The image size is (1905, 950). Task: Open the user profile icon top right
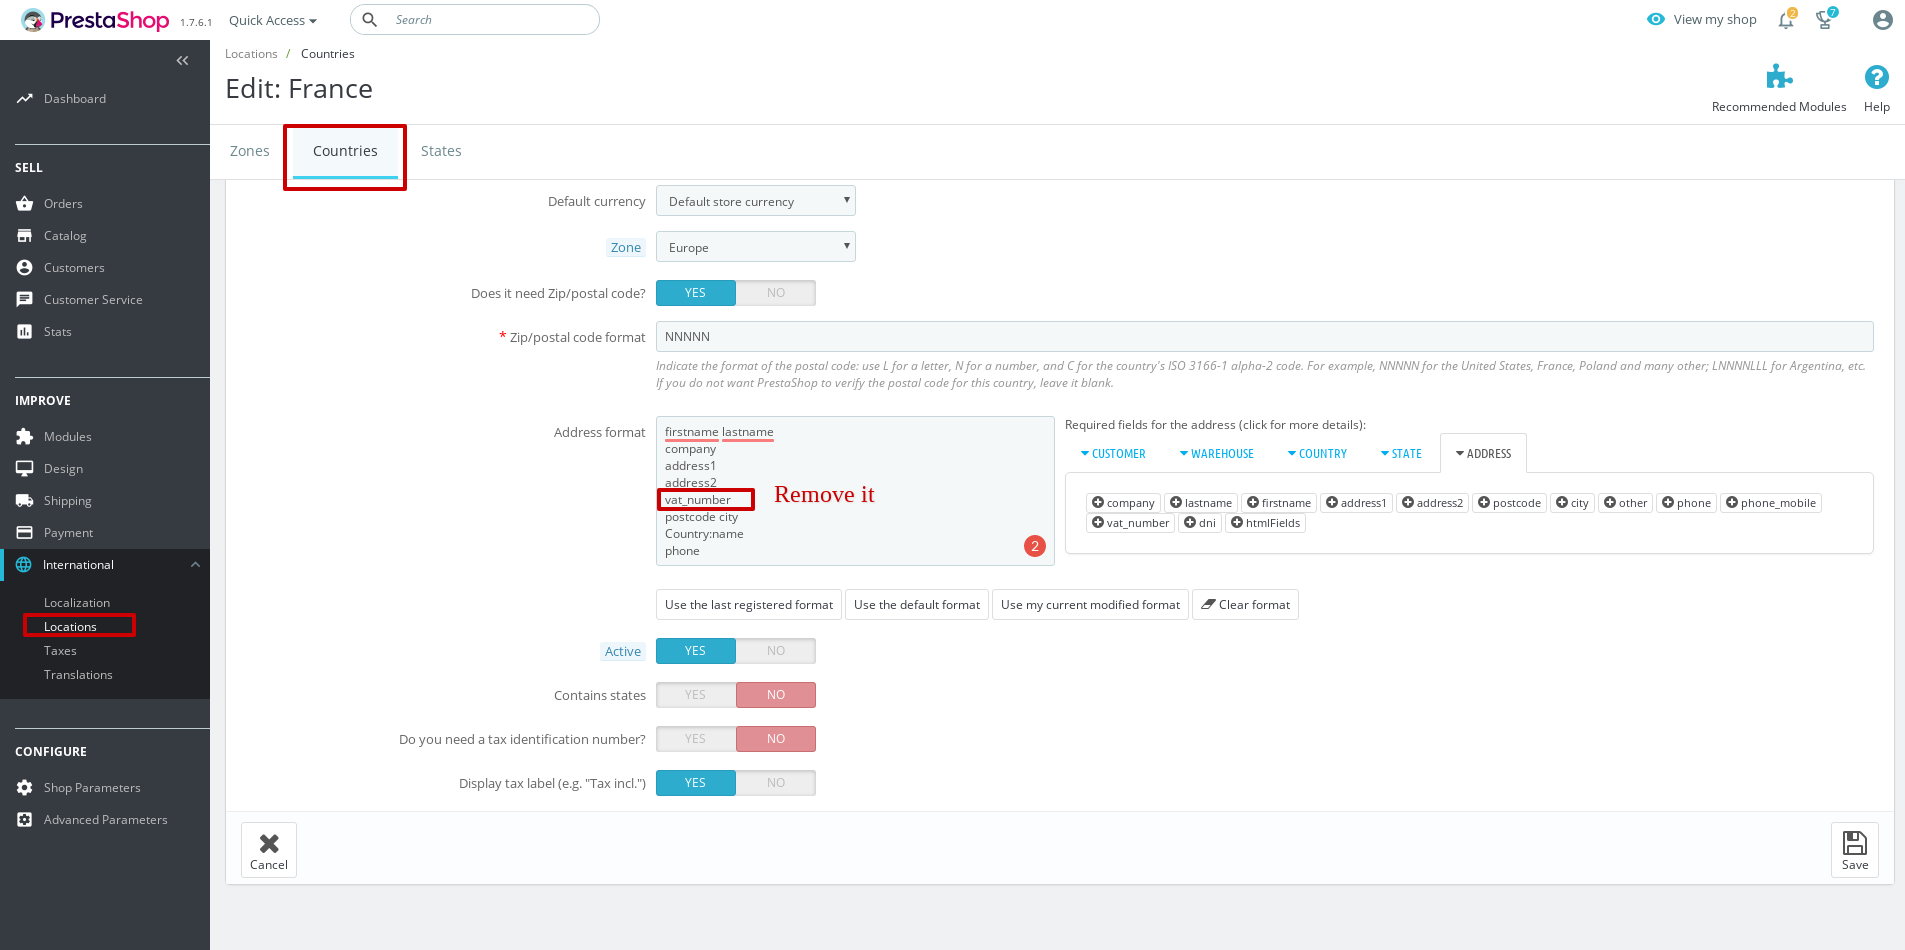[x=1882, y=19]
